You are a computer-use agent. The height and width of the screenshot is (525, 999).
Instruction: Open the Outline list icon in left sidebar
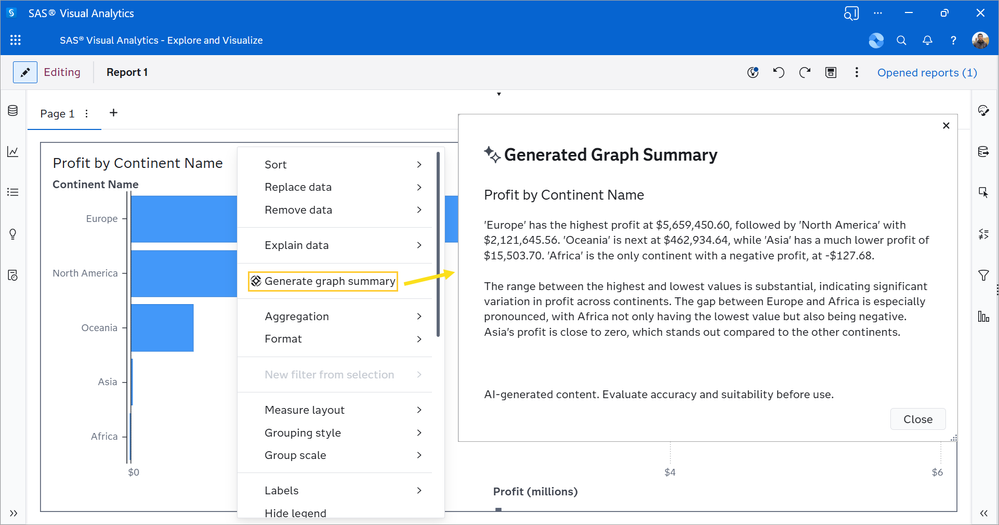click(x=13, y=192)
